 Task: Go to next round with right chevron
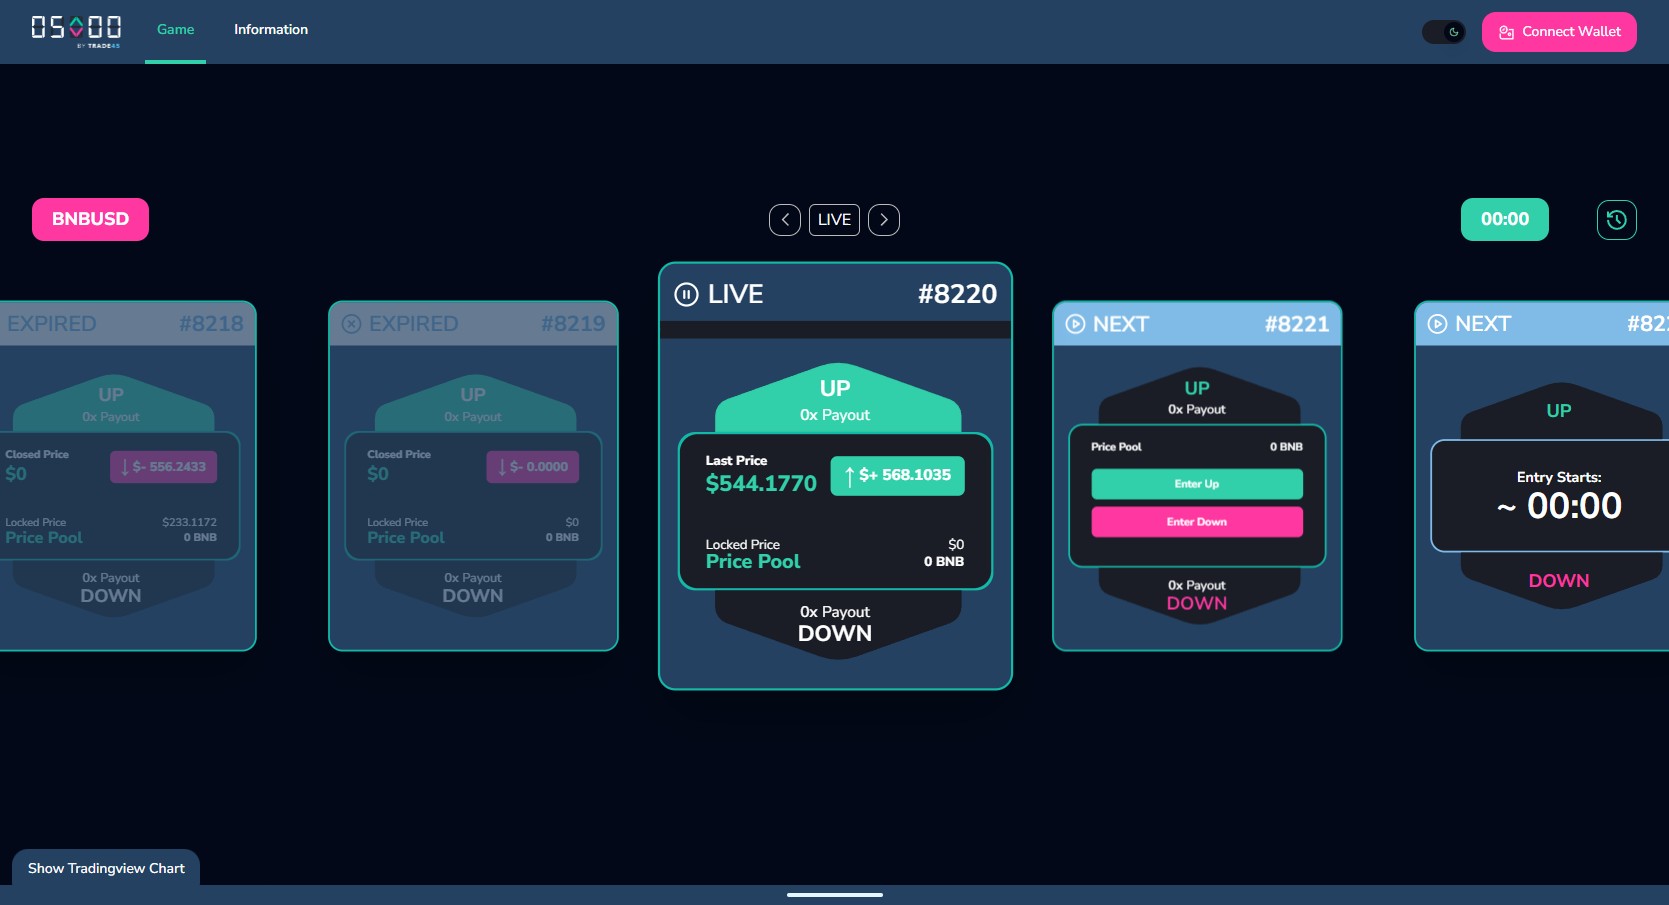(x=884, y=220)
